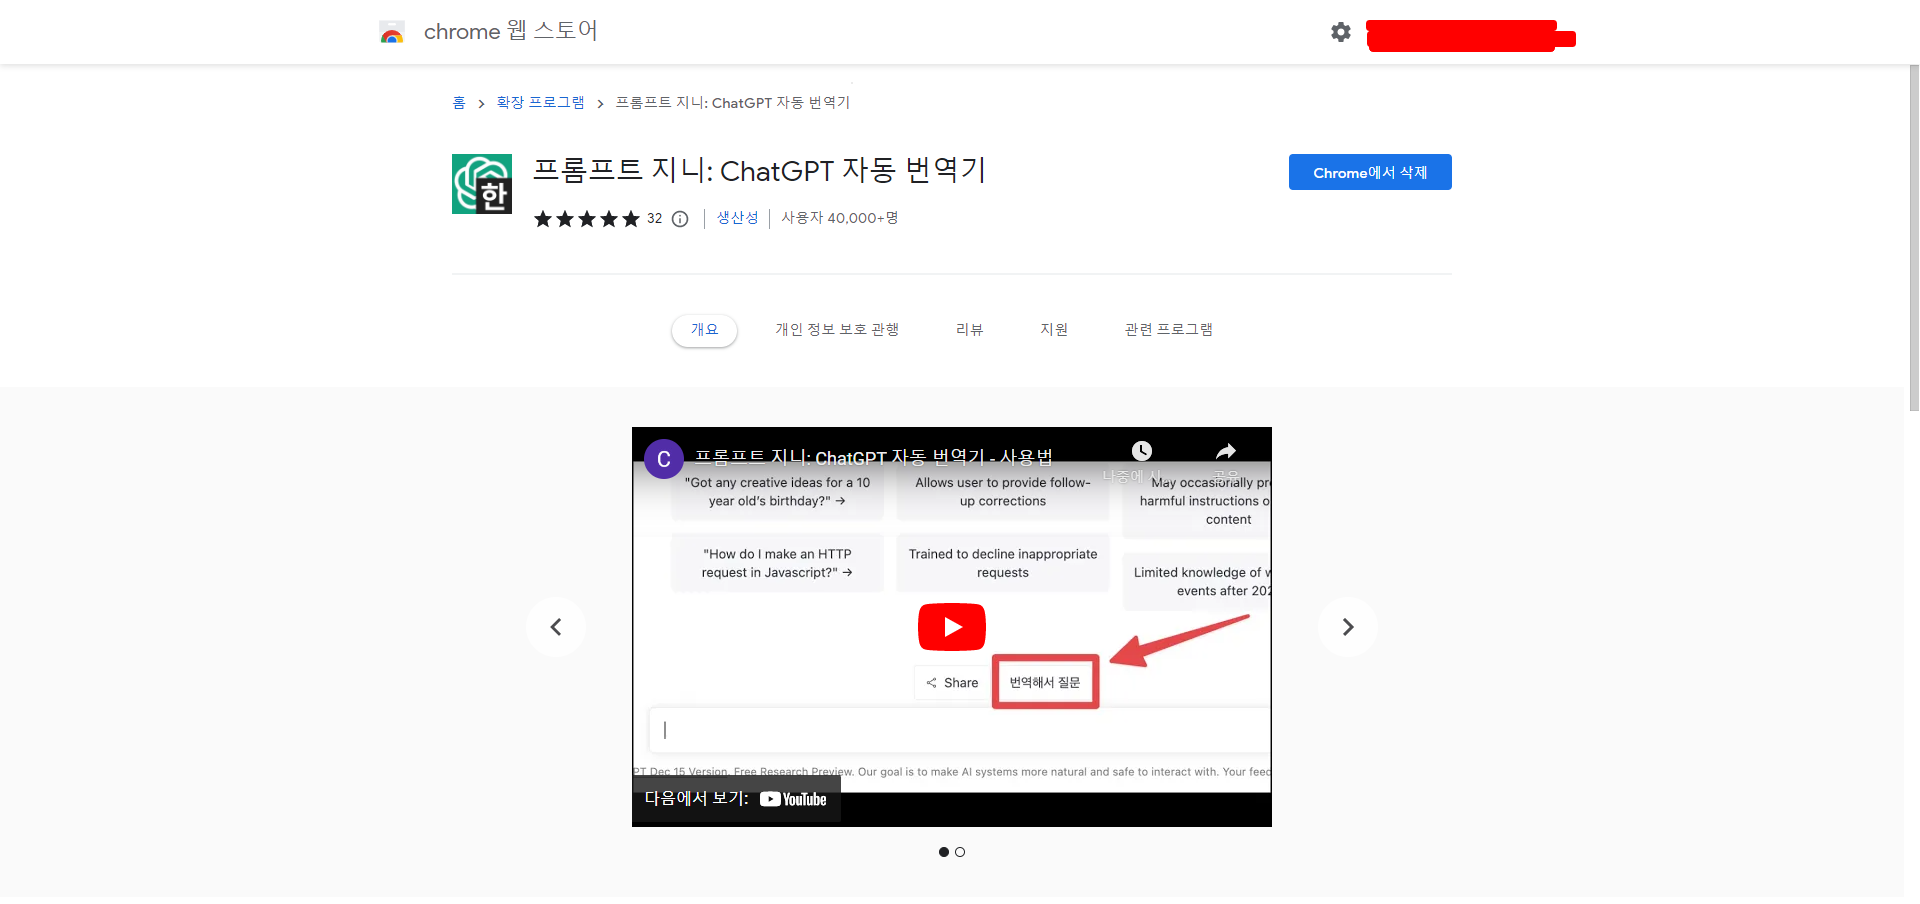Image resolution: width=1920 pixels, height=904 pixels.
Task: Switch to 관련 프로그램 tab
Action: click(x=1168, y=330)
